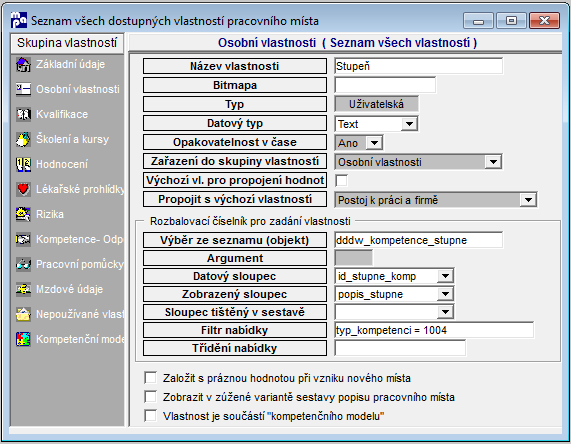Open the Datový typ dropdown

tap(409, 124)
